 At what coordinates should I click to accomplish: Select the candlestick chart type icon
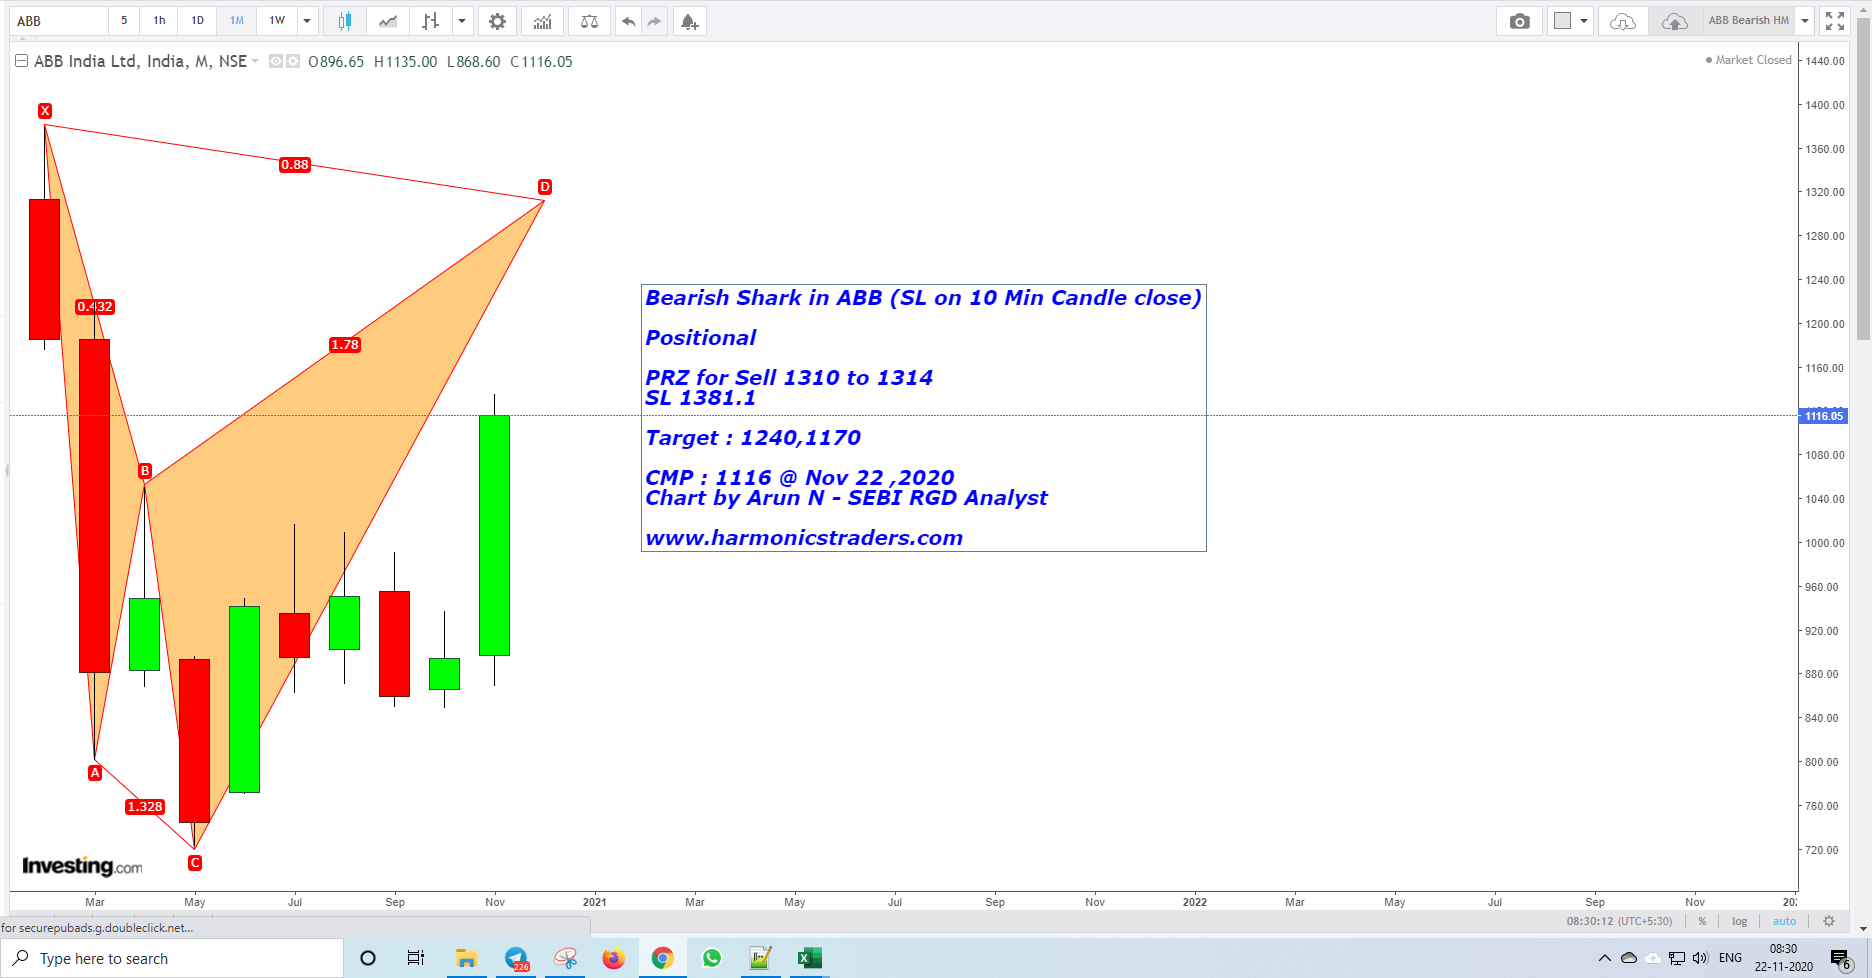coord(345,20)
